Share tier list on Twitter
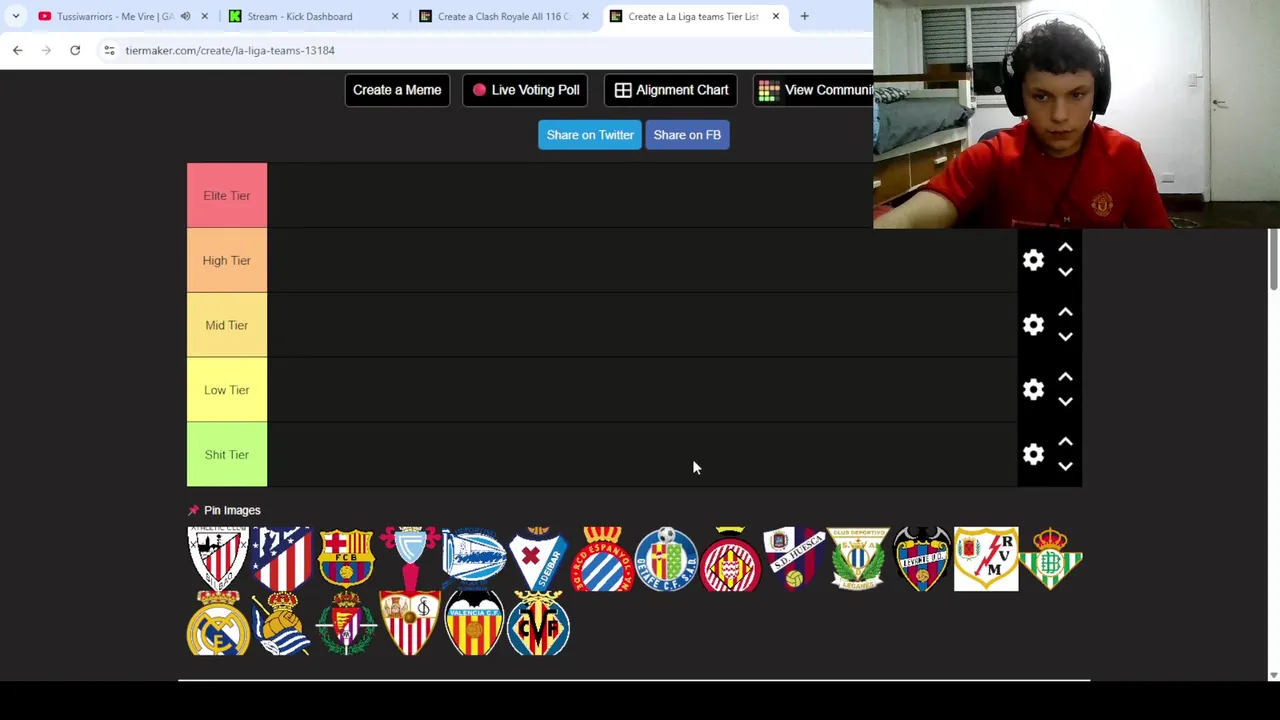The width and height of the screenshot is (1280, 720). (590, 135)
